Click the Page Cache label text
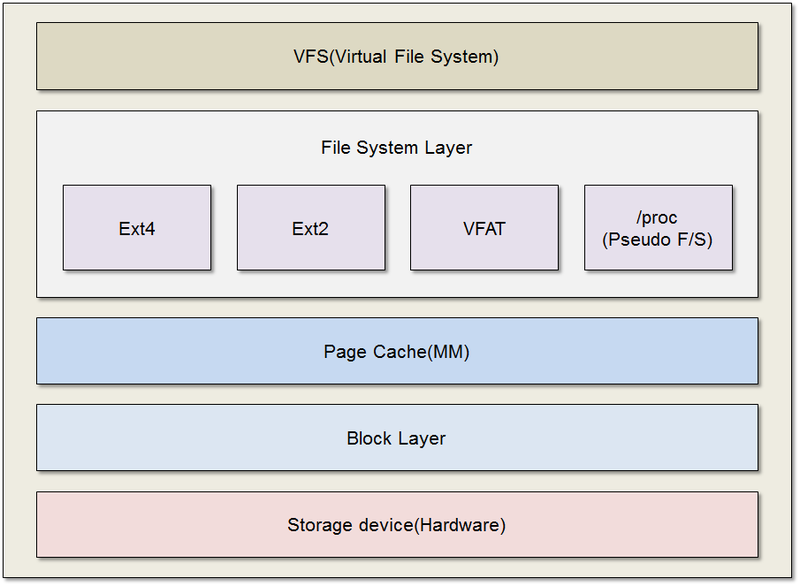Image resolution: width=800 pixels, height=586 pixels. (x=397, y=351)
